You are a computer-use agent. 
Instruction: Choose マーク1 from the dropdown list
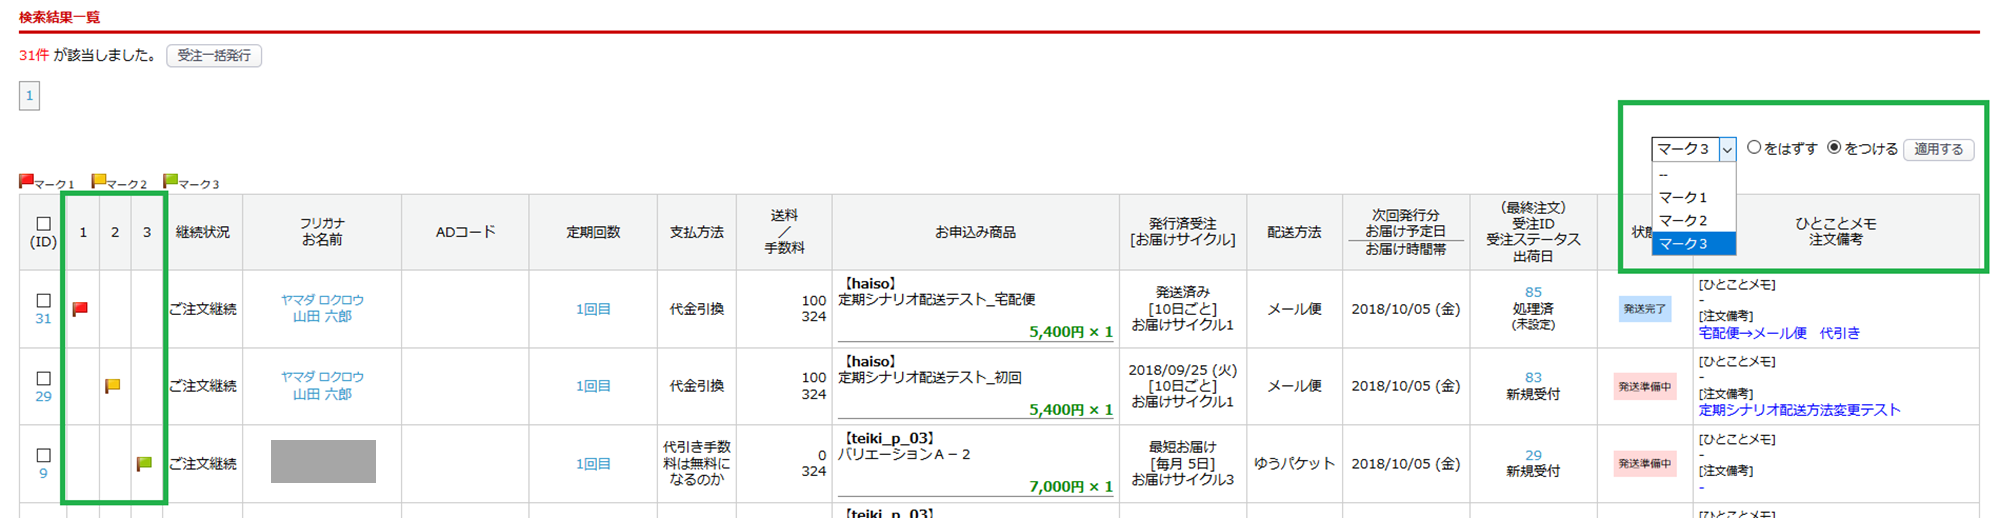click(x=1683, y=197)
